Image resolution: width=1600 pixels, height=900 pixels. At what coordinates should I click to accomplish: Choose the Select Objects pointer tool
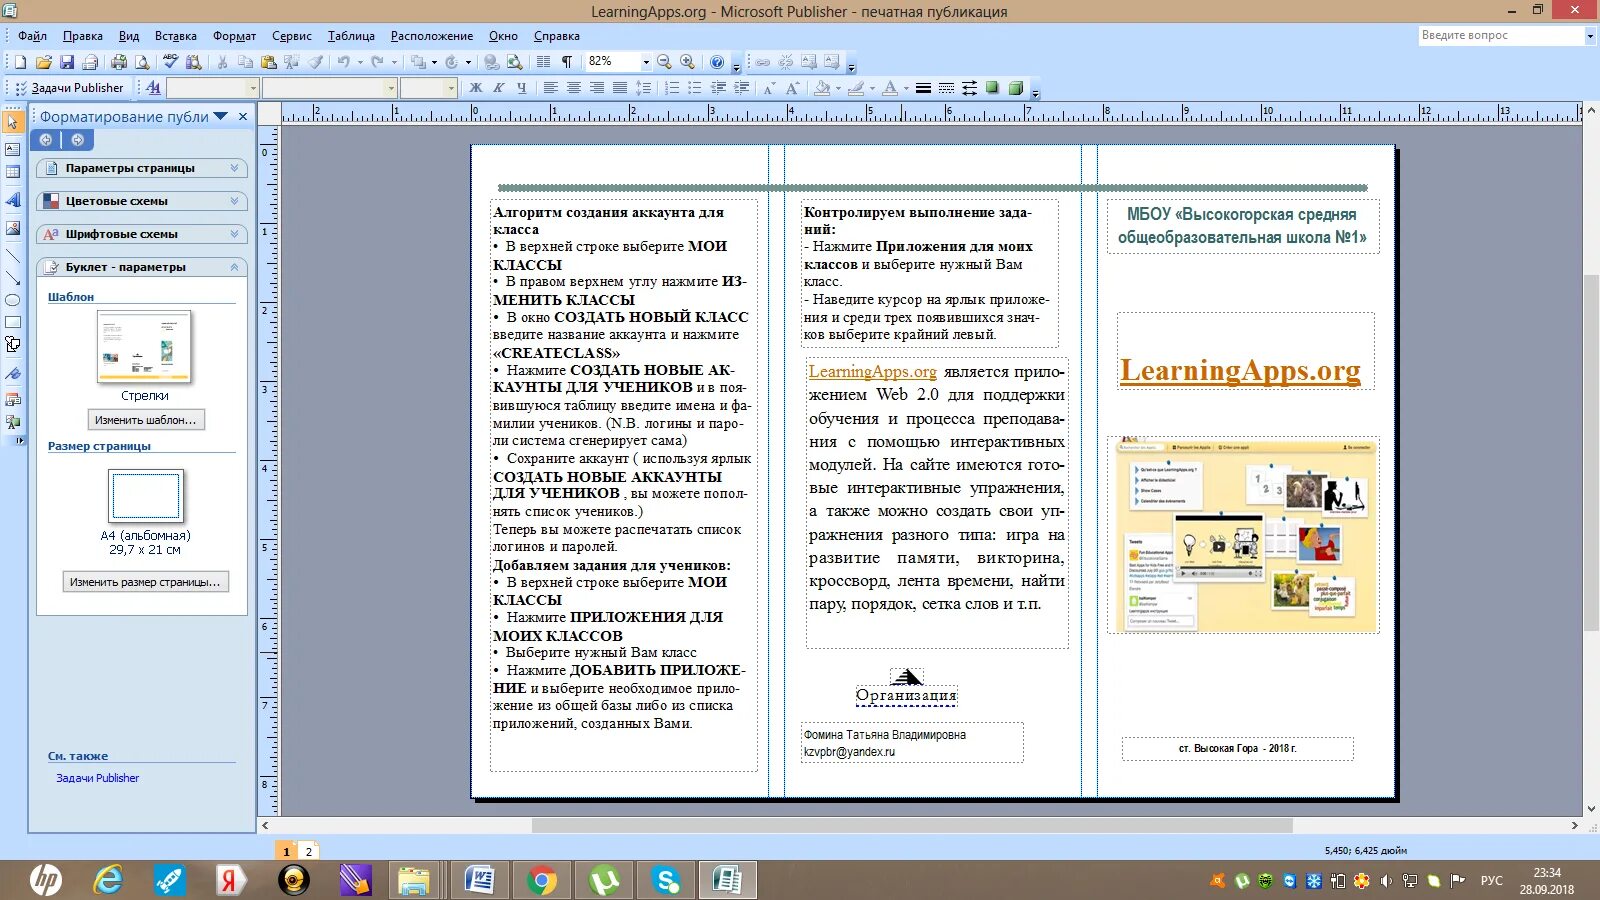tap(13, 122)
